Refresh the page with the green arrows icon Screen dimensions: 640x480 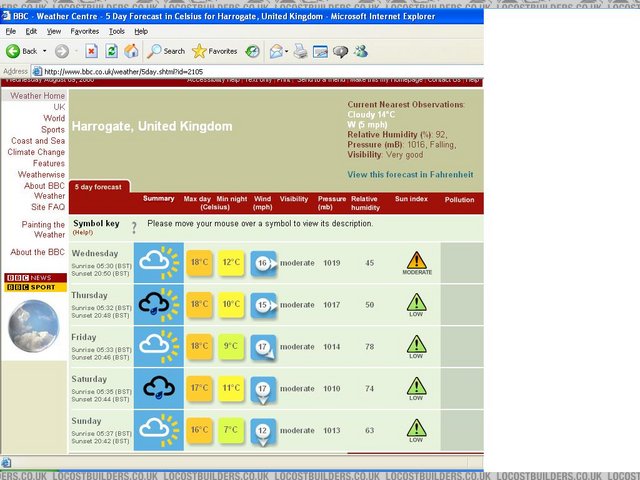(111, 51)
